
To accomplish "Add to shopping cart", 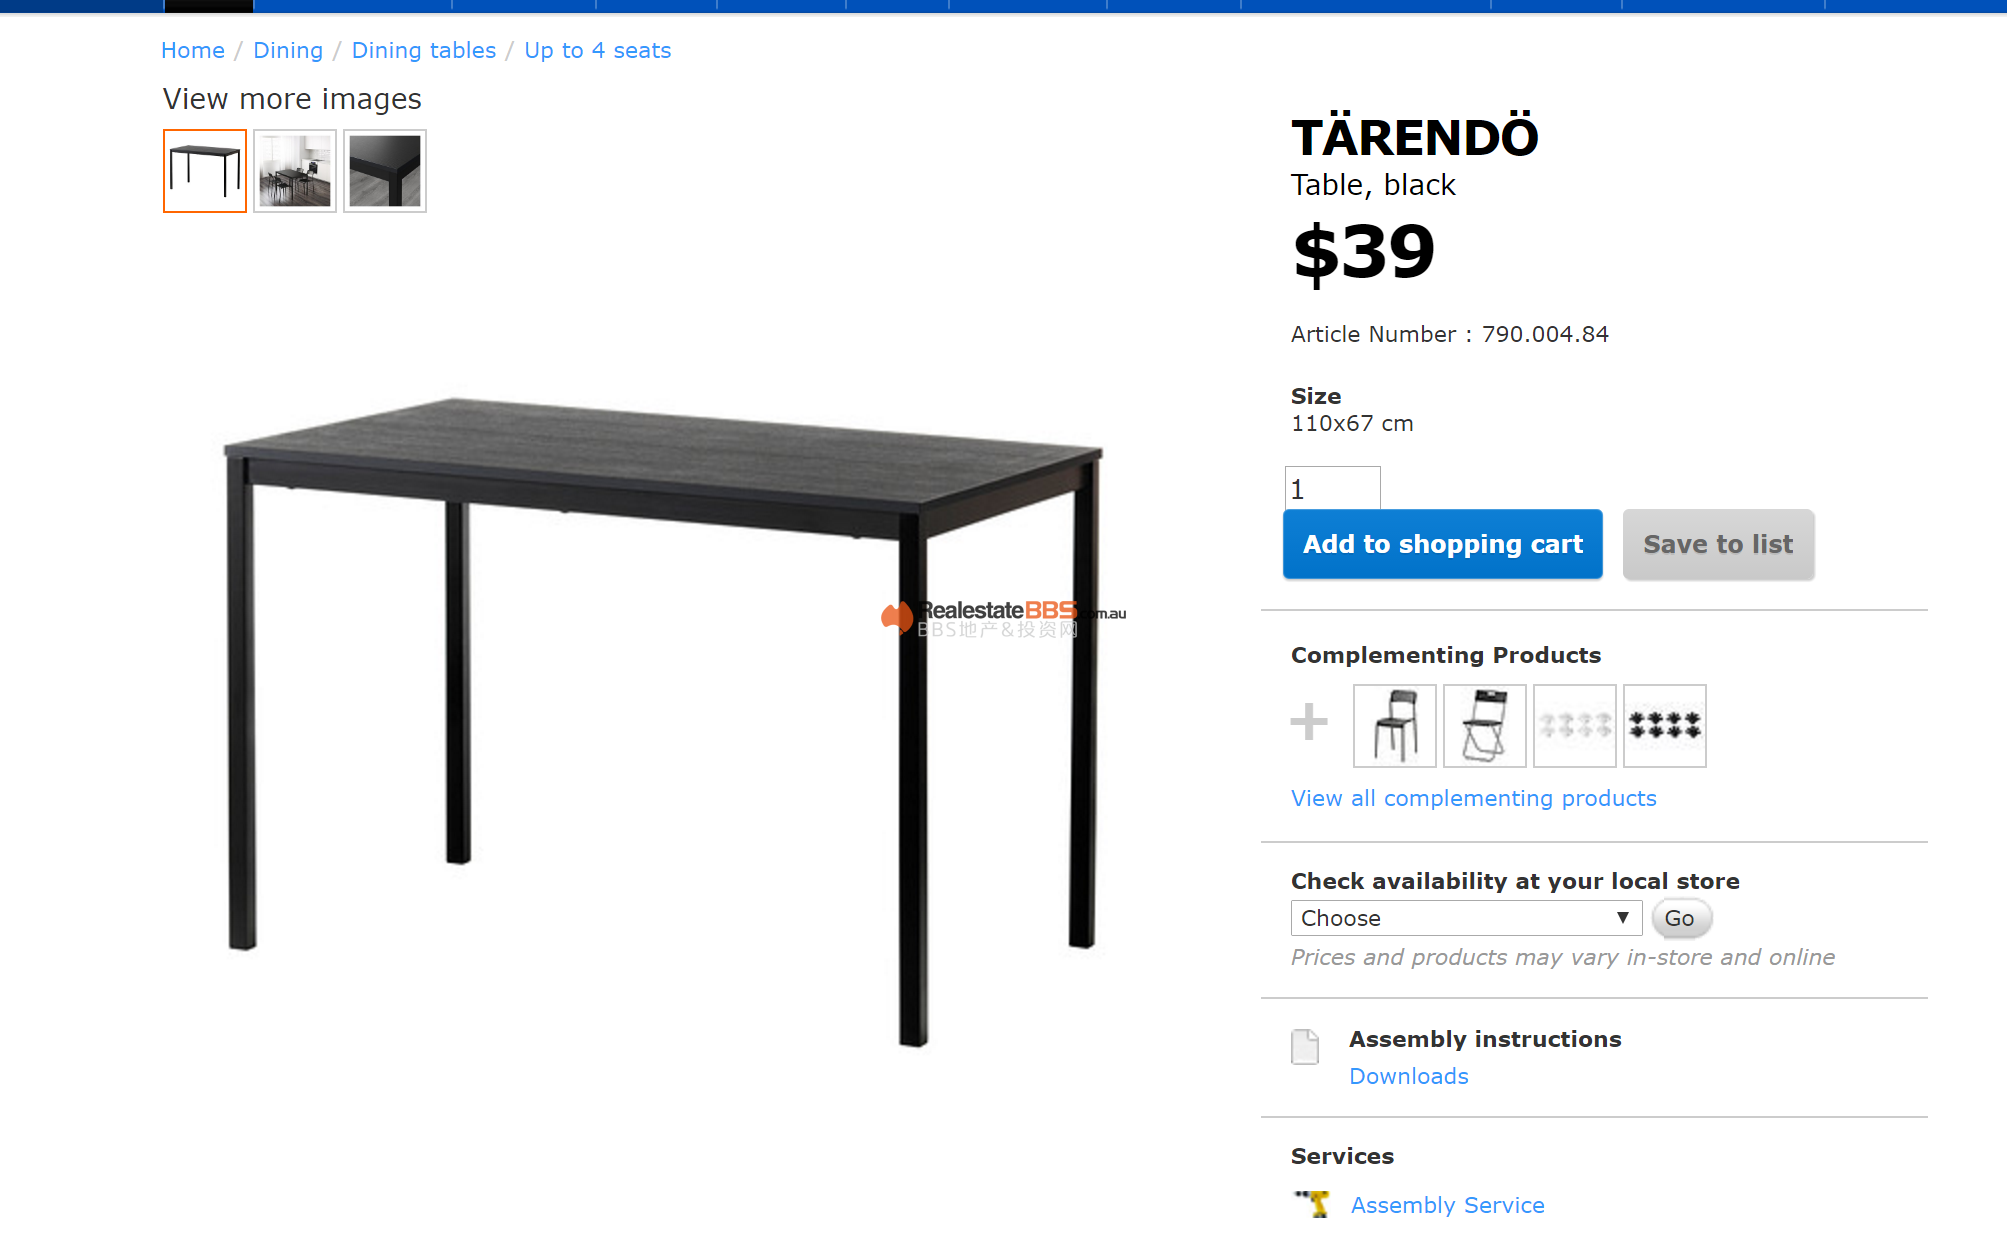I will tap(1443, 544).
